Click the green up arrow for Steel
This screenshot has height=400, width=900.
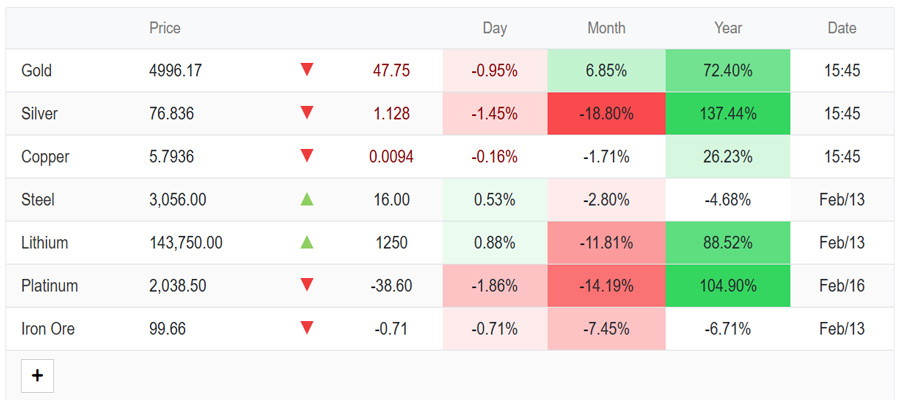307,199
